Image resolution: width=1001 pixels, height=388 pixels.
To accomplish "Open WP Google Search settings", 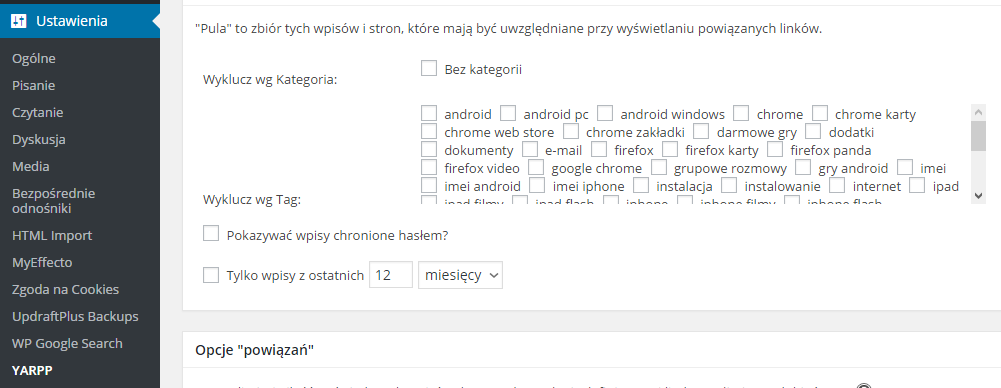I will 67,343.
